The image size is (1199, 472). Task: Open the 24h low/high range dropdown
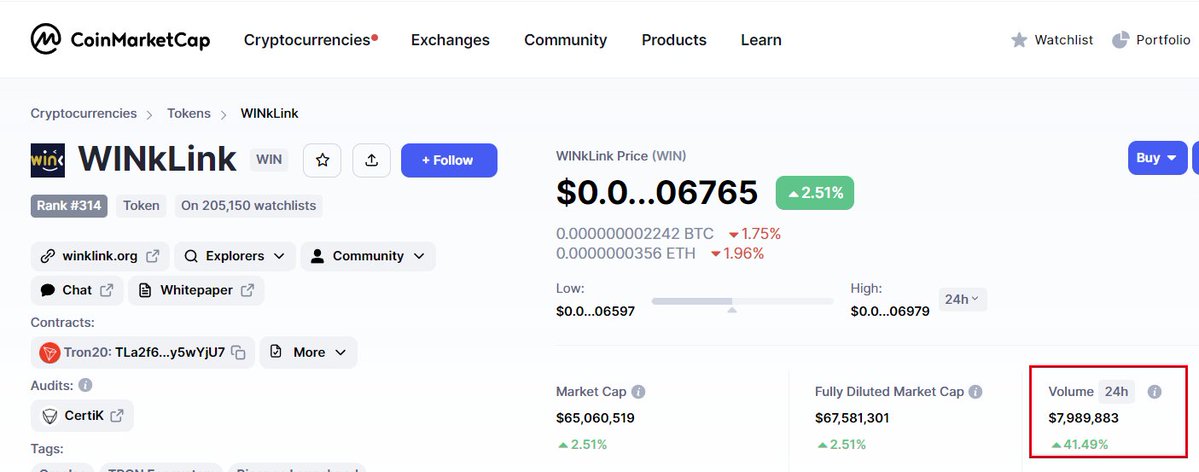coord(962,299)
